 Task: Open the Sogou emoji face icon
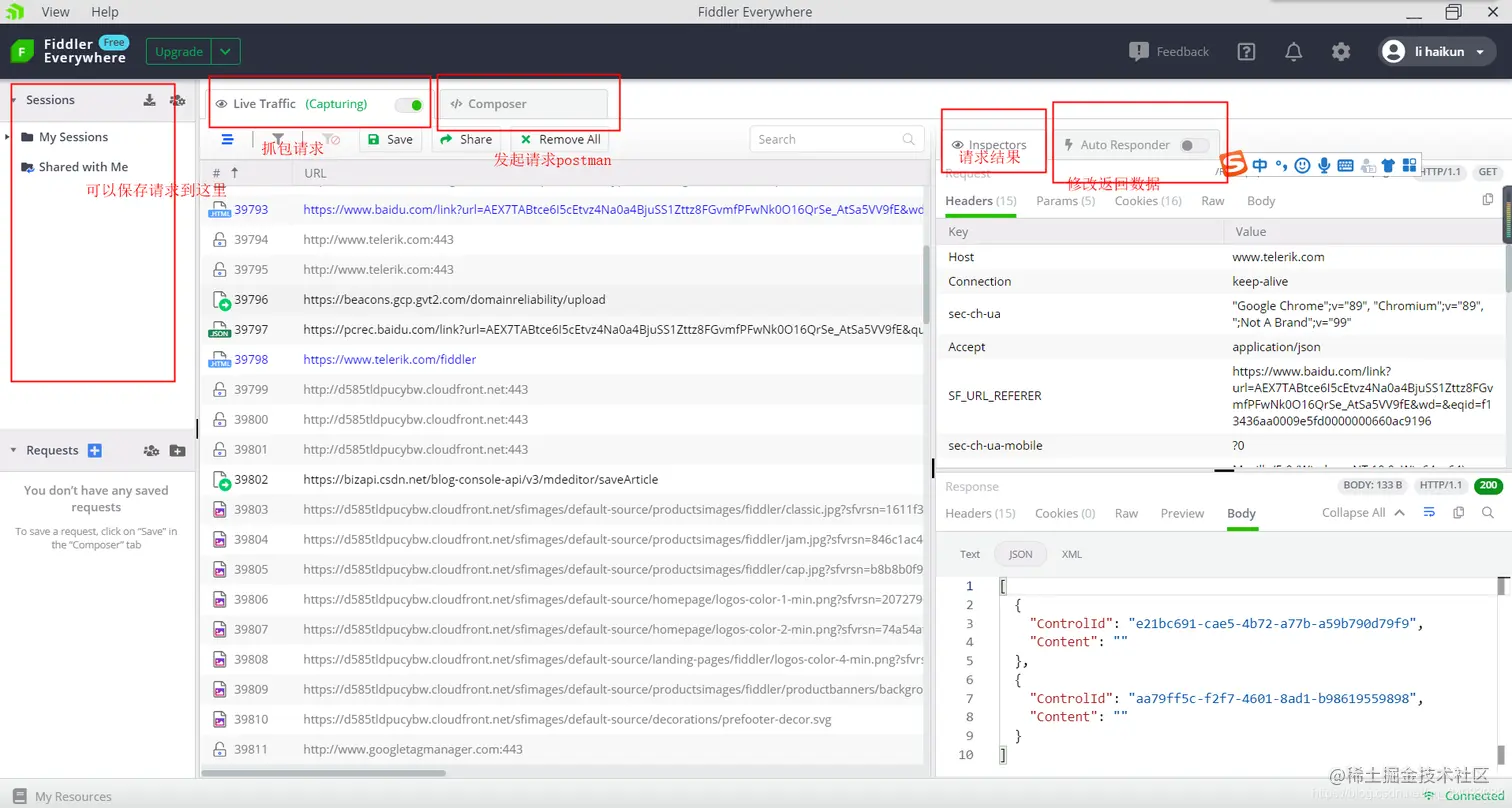click(x=1302, y=165)
